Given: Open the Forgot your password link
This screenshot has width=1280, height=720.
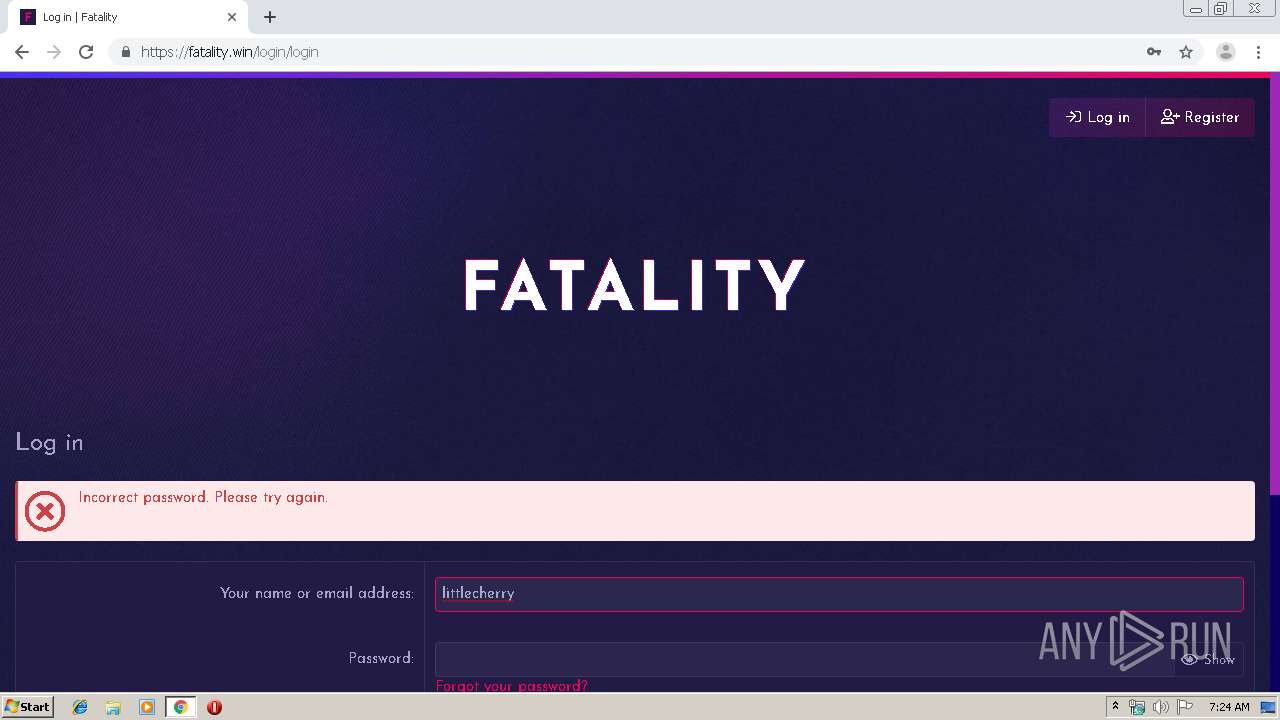Looking at the screenshot, I should pyautogui.click(x=512, y=686).
